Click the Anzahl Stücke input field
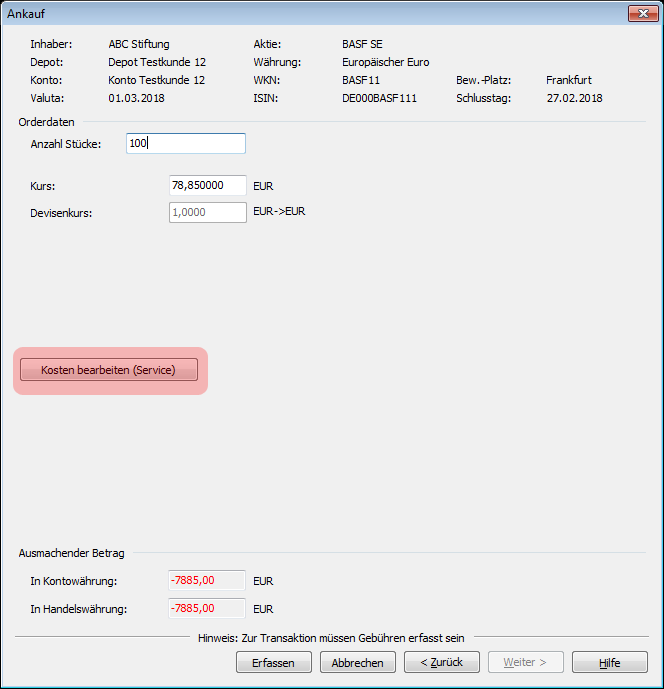This screenshot has height=689, width=664. coord(186,144)
